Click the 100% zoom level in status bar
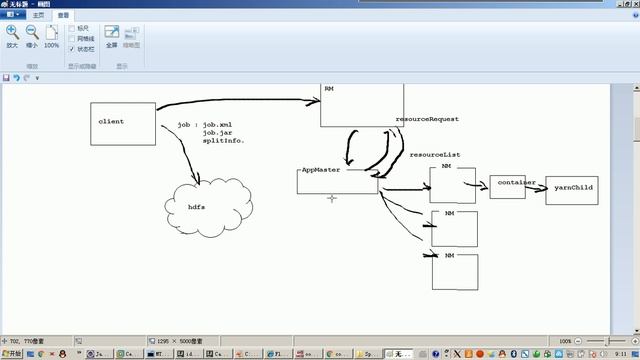The image size is (640, 360). coord(565,341)
